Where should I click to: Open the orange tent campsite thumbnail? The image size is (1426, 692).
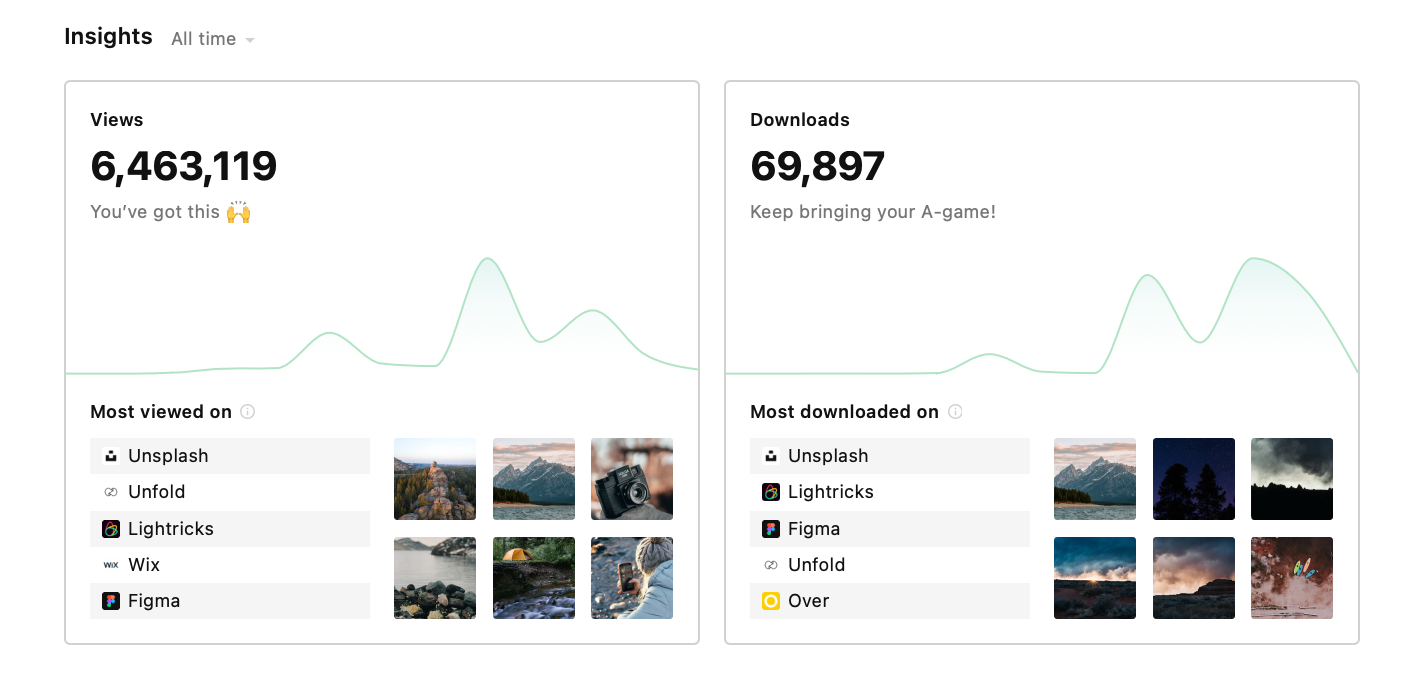point(534,578)
